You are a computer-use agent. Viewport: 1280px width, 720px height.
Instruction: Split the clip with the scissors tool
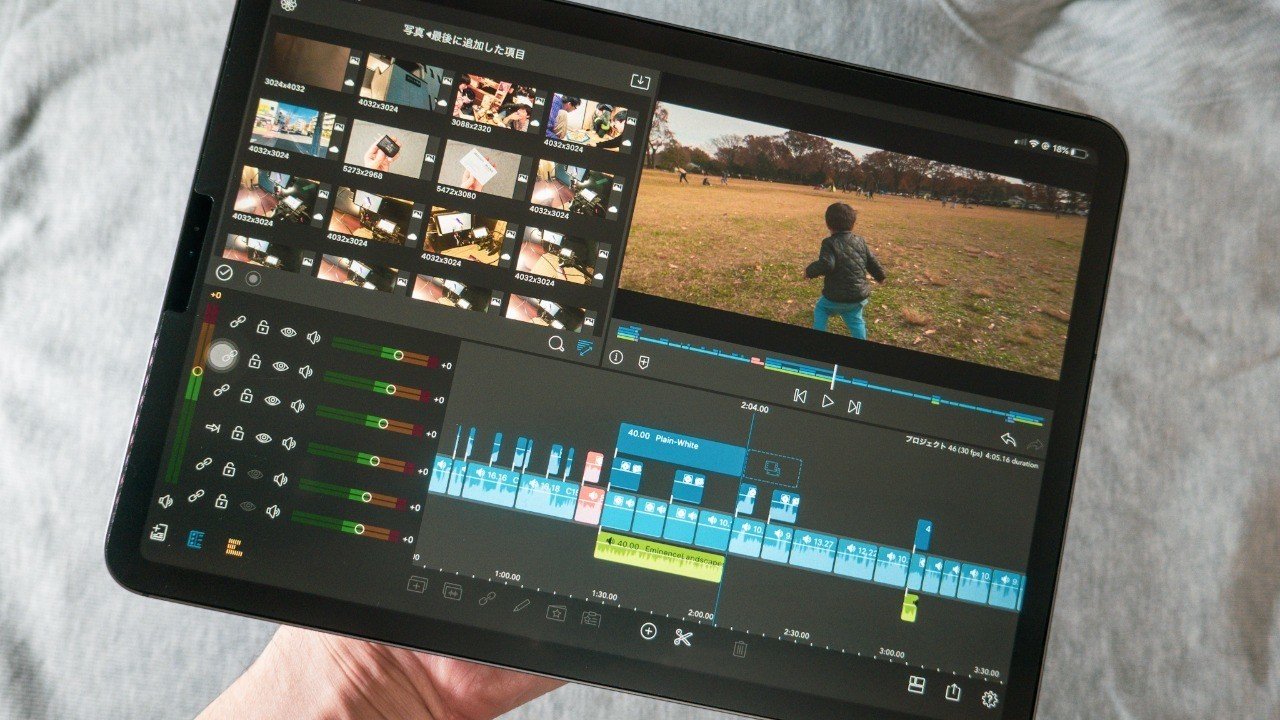(x=683, y=636)
